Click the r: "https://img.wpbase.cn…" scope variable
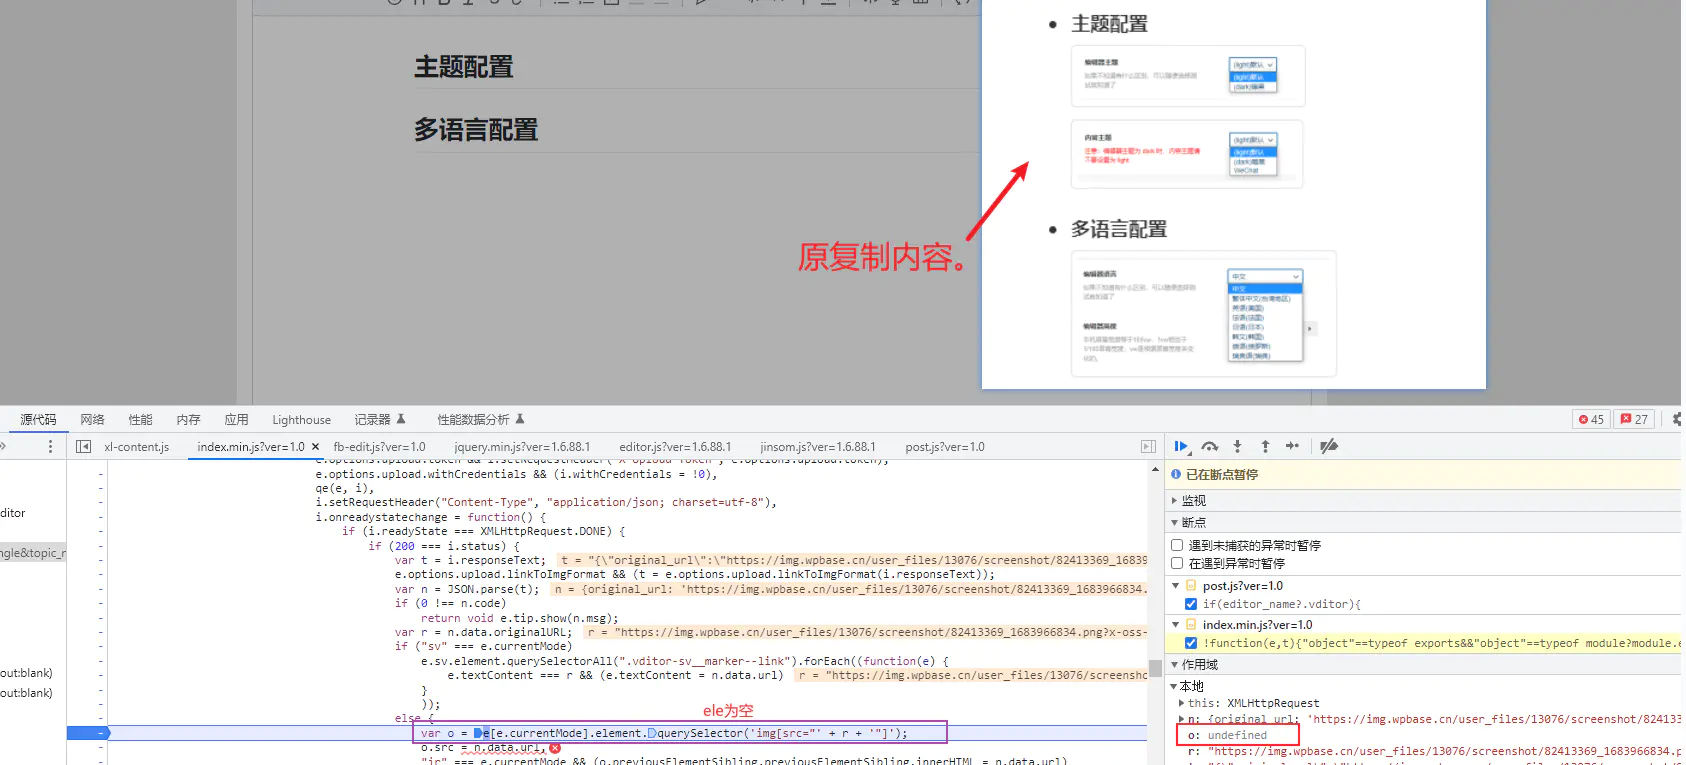 [1435, 751]
